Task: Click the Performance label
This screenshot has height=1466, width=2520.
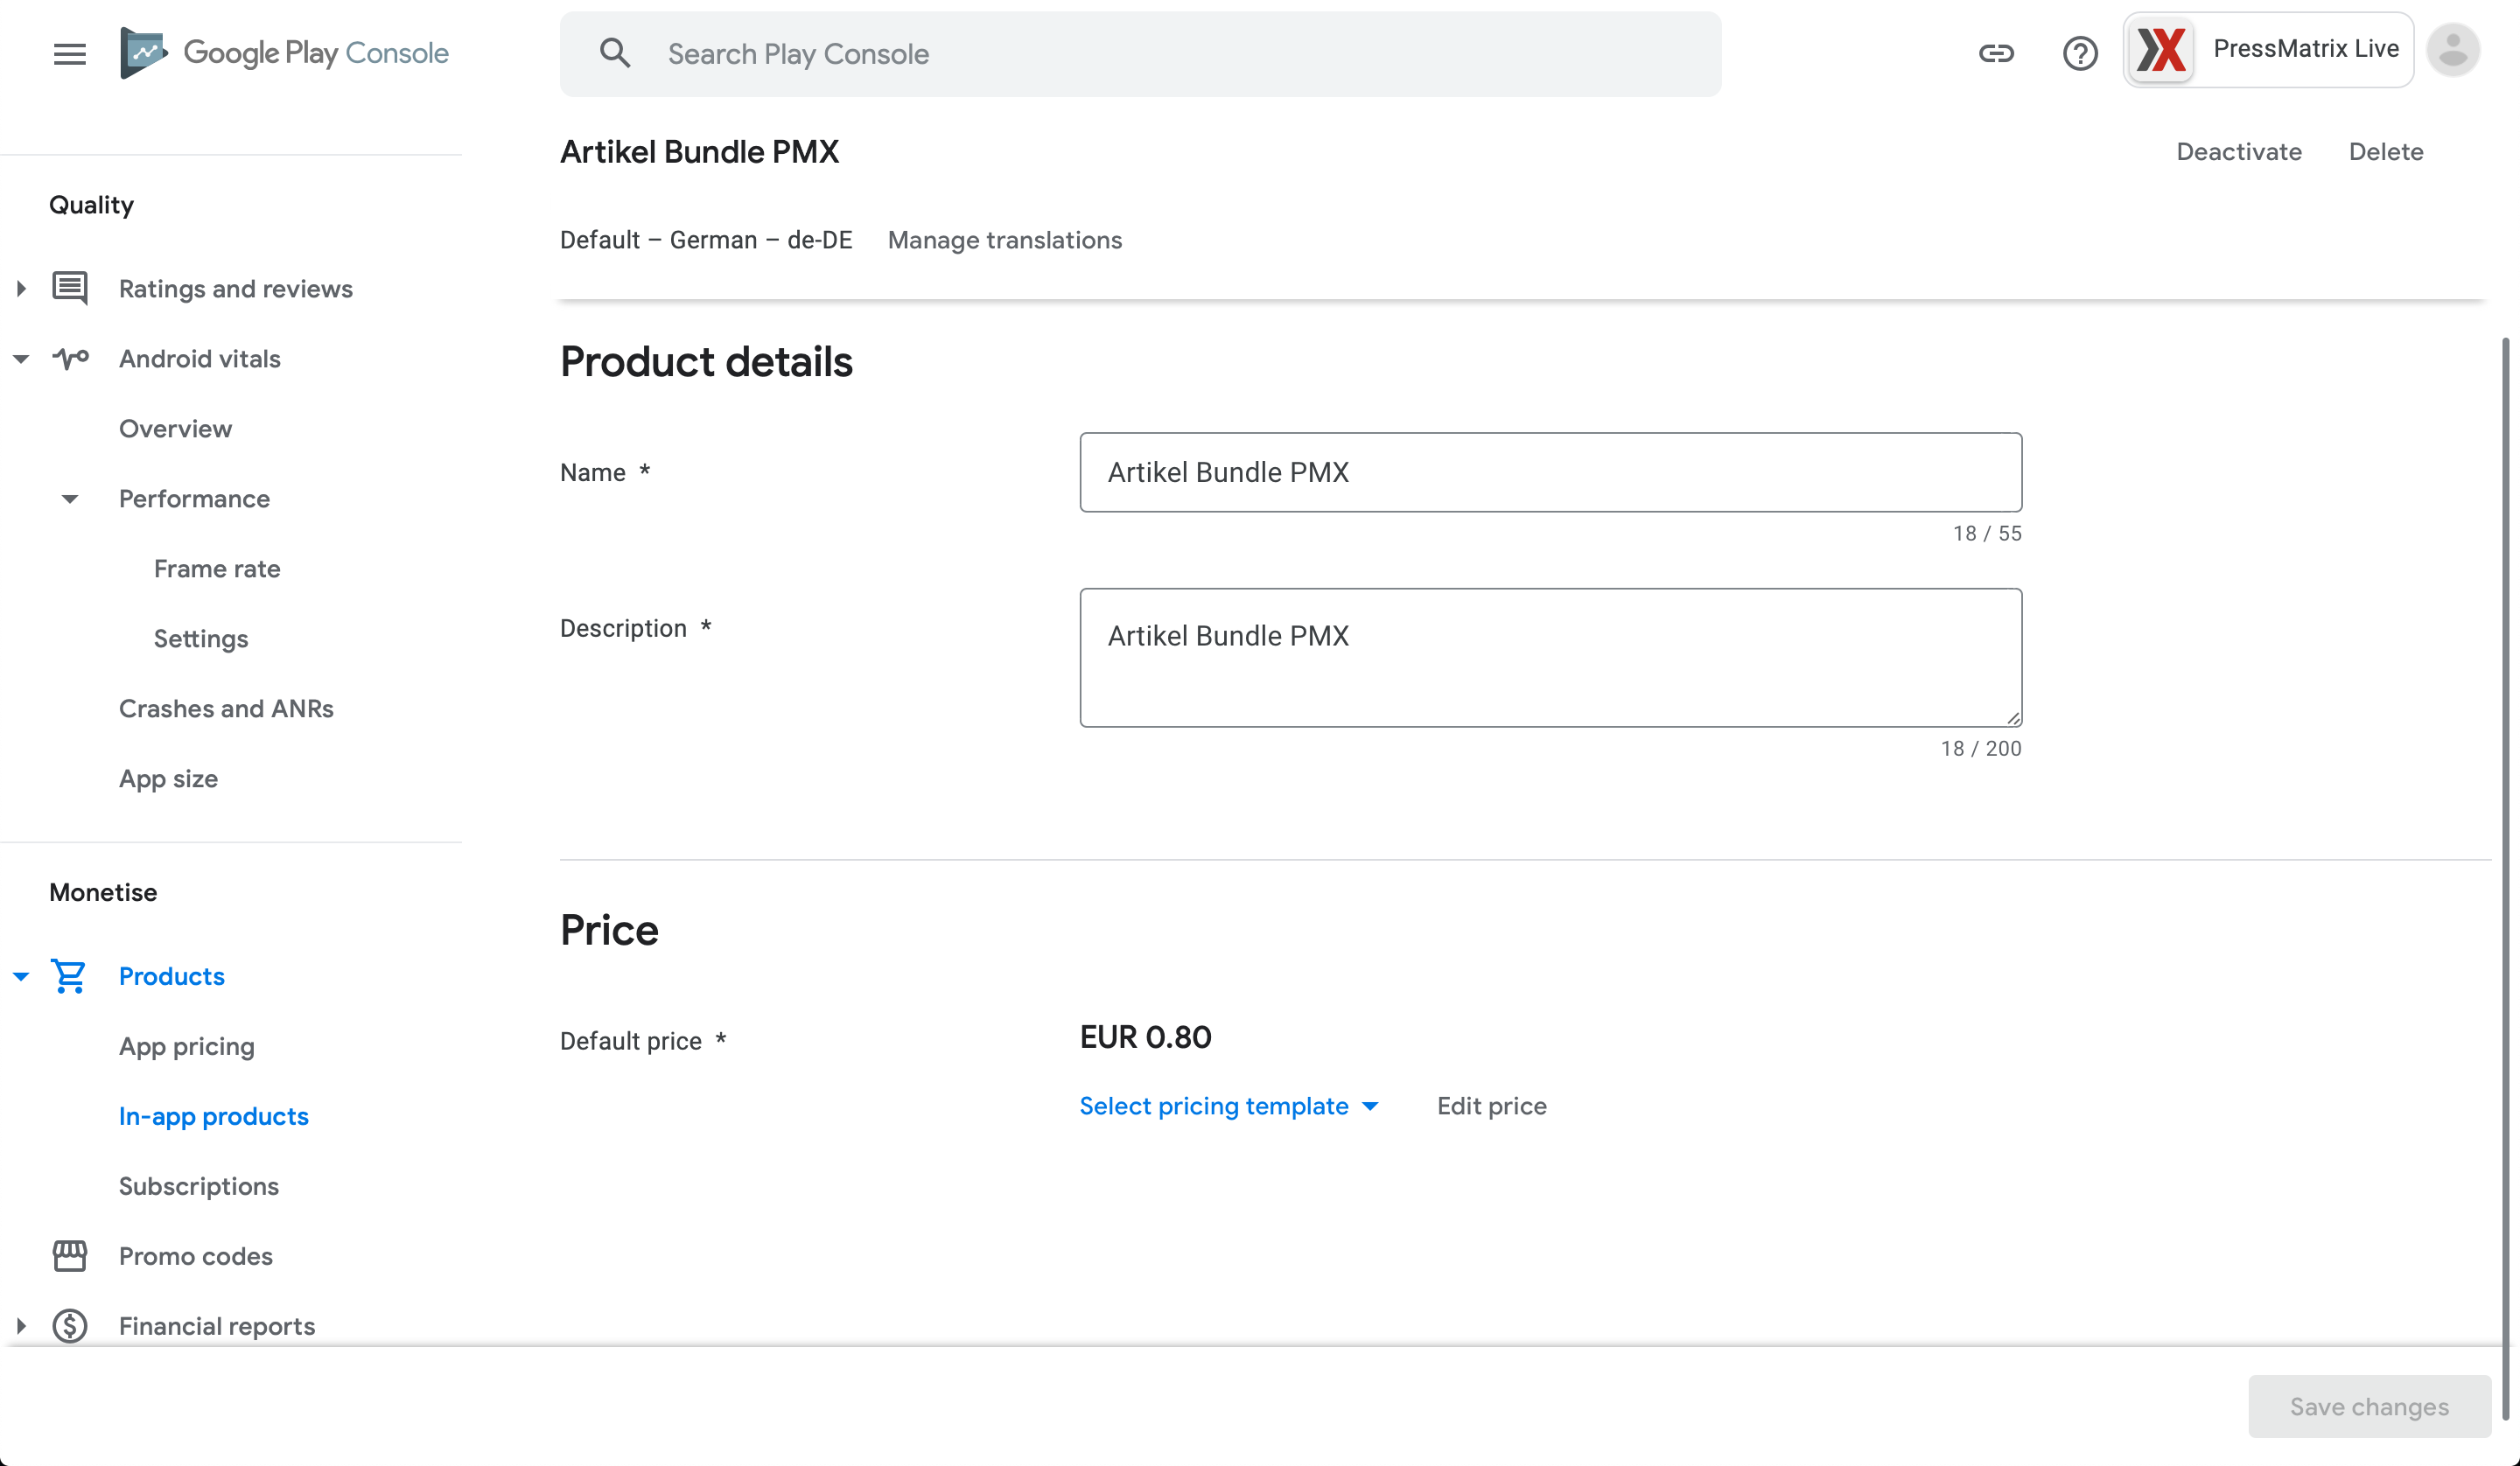Action: coord(194,499)
